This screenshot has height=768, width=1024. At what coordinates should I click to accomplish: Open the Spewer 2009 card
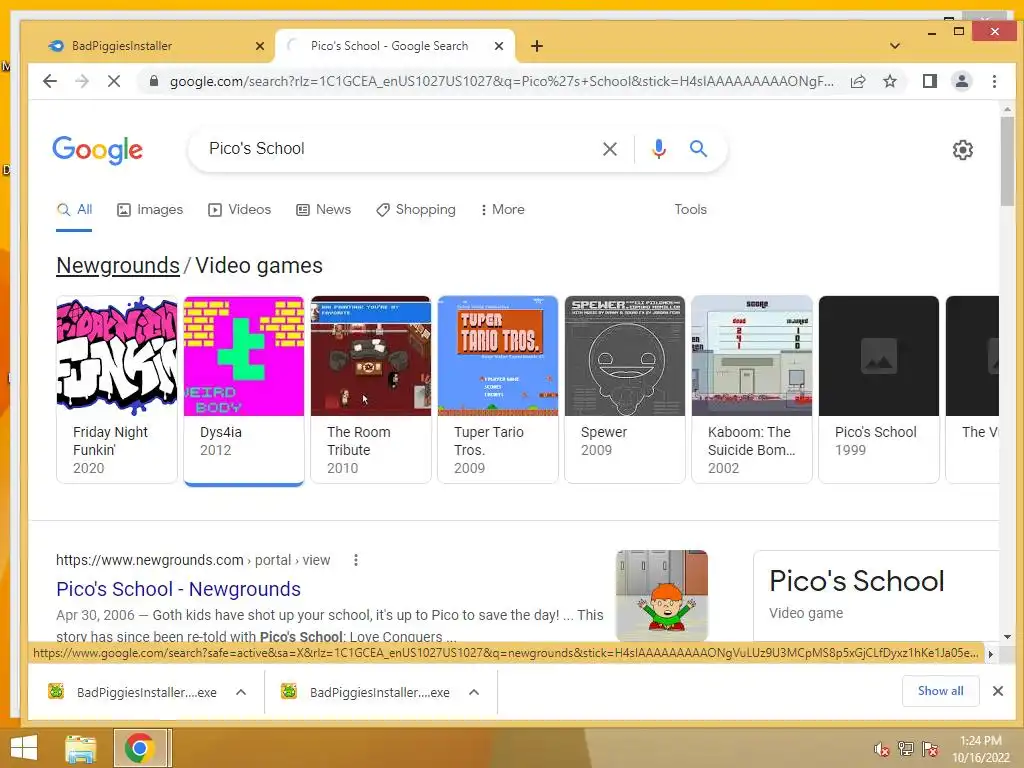click(x=625, y=389)
